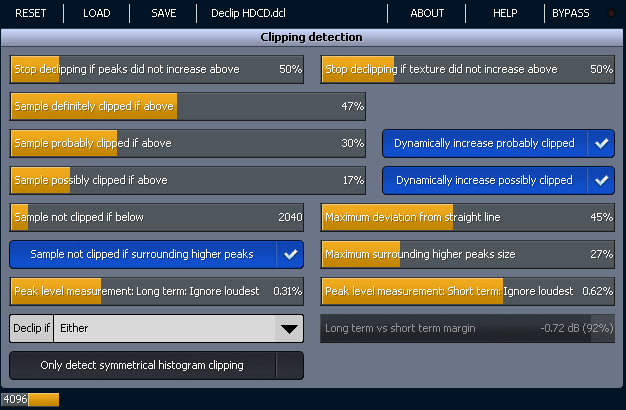Enable Only detect symmetrical histogram clipping
The image size is (626, 410).
point(156,365)
